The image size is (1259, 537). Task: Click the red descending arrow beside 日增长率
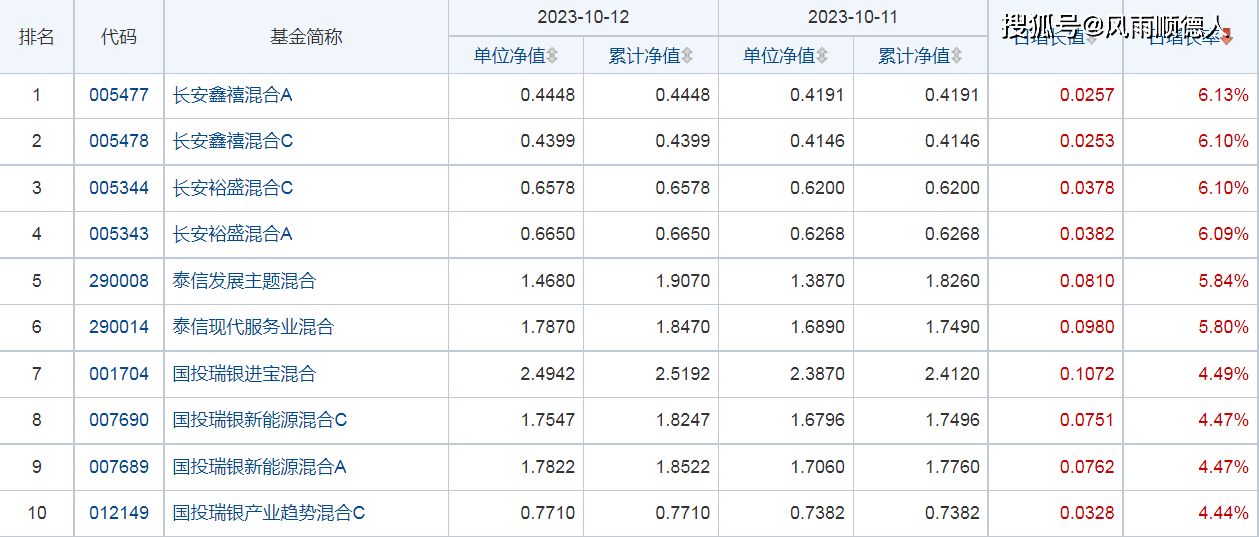point(1227,39)
